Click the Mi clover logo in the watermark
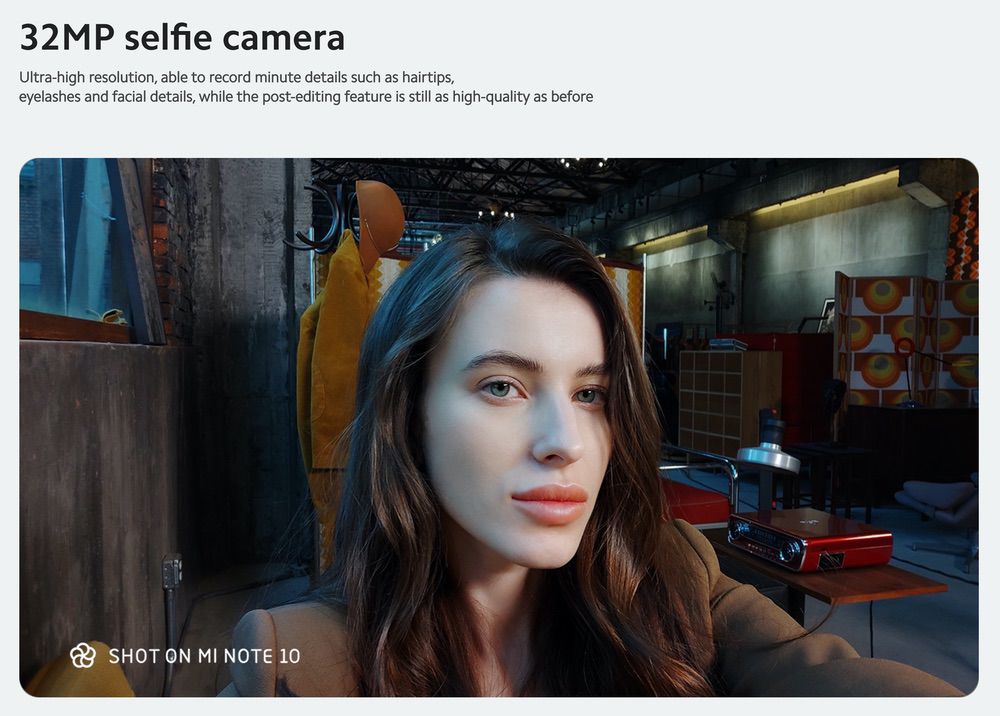The width and height of the screenshot is (1000, 716). 83,655
